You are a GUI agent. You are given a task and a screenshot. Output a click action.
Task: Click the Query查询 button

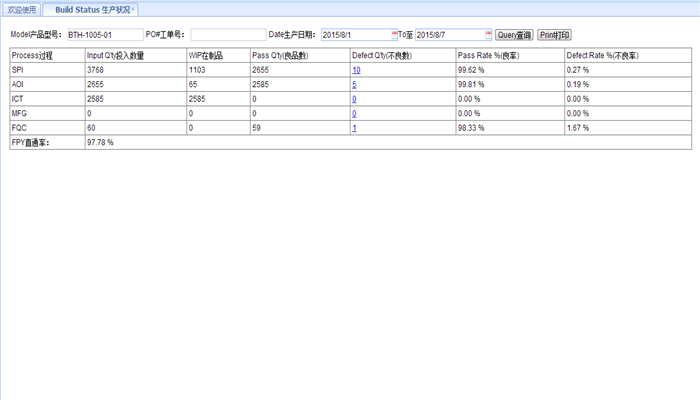514,35
